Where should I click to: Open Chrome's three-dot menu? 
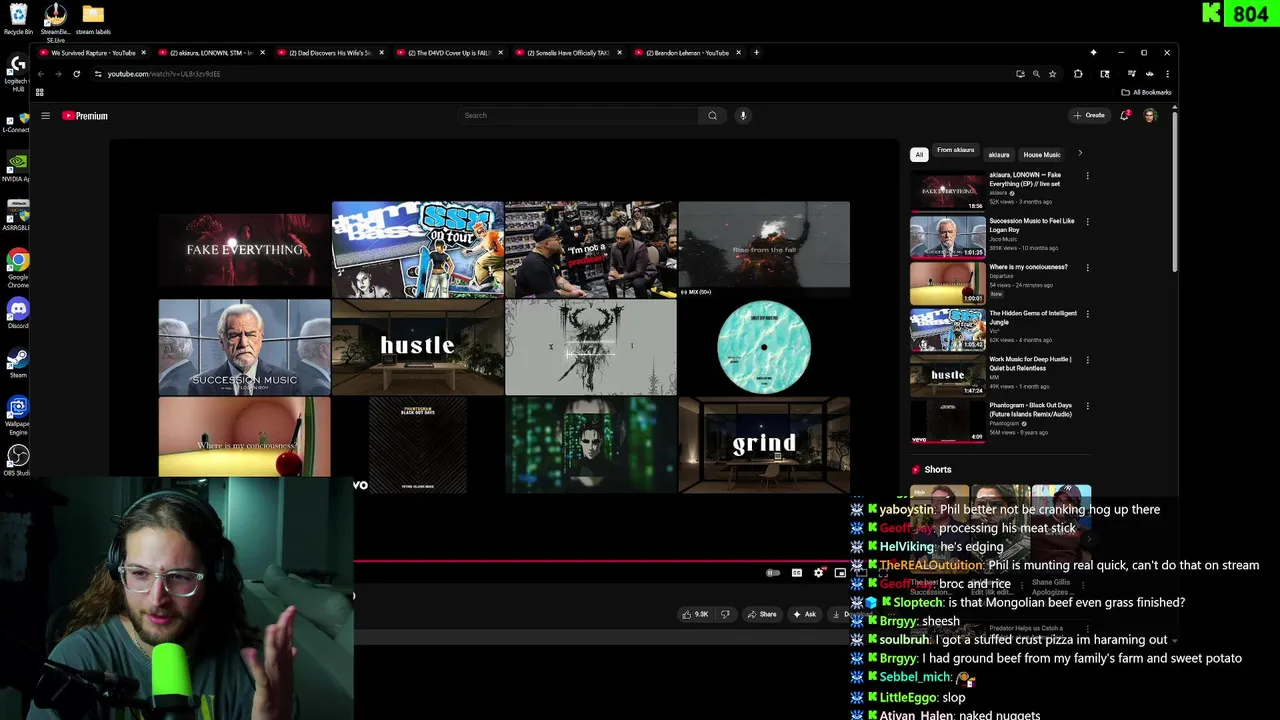(1167, 74)
